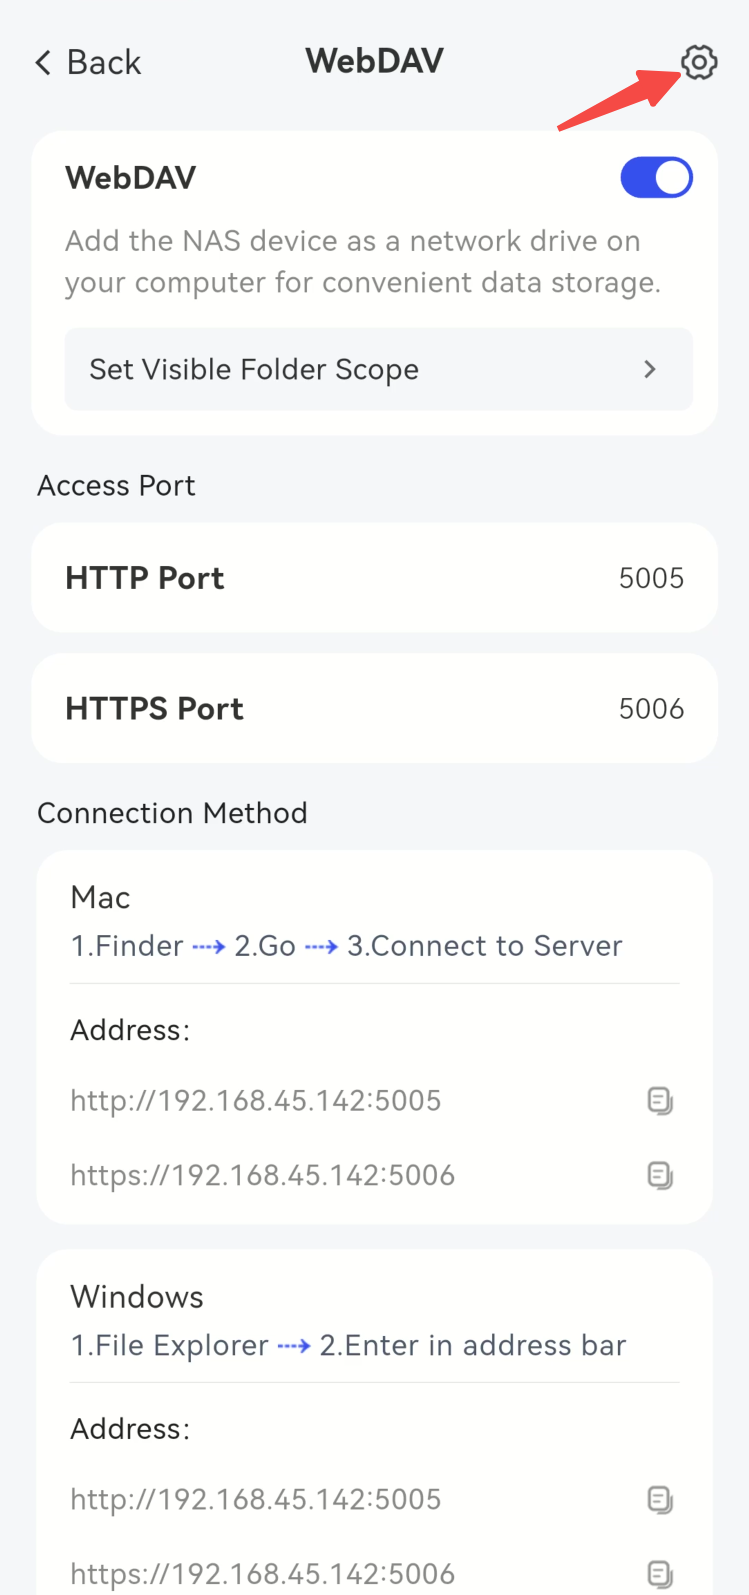The image size is (749, 1595).
Task: Tap Windows http://192.168.45.142:5005 address text
Action: (256, 1500)
